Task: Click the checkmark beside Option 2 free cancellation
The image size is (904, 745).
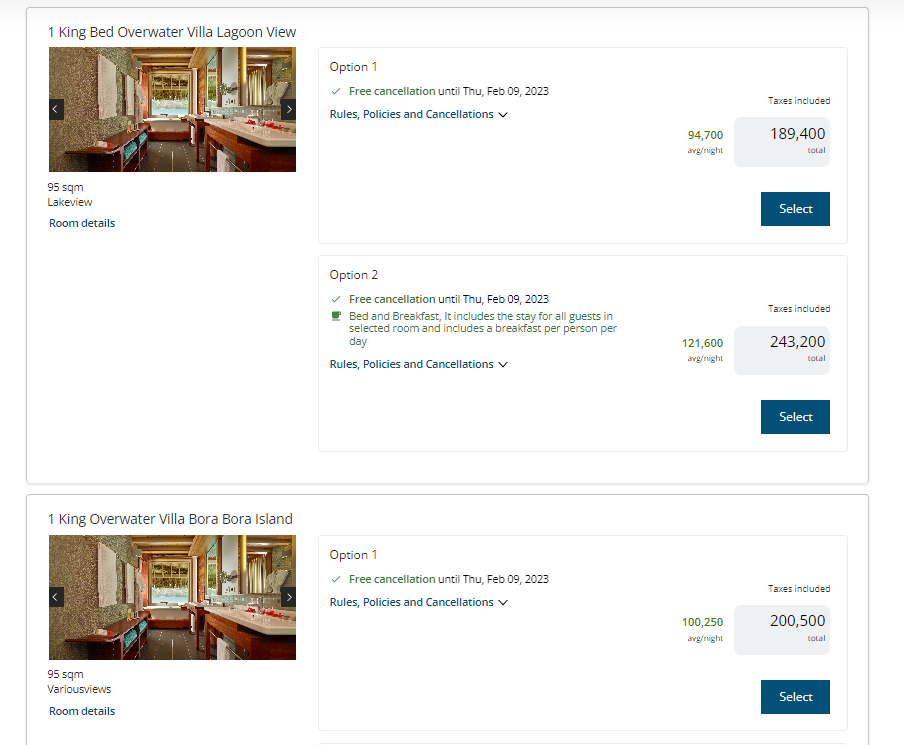Action: click(337, 299)
